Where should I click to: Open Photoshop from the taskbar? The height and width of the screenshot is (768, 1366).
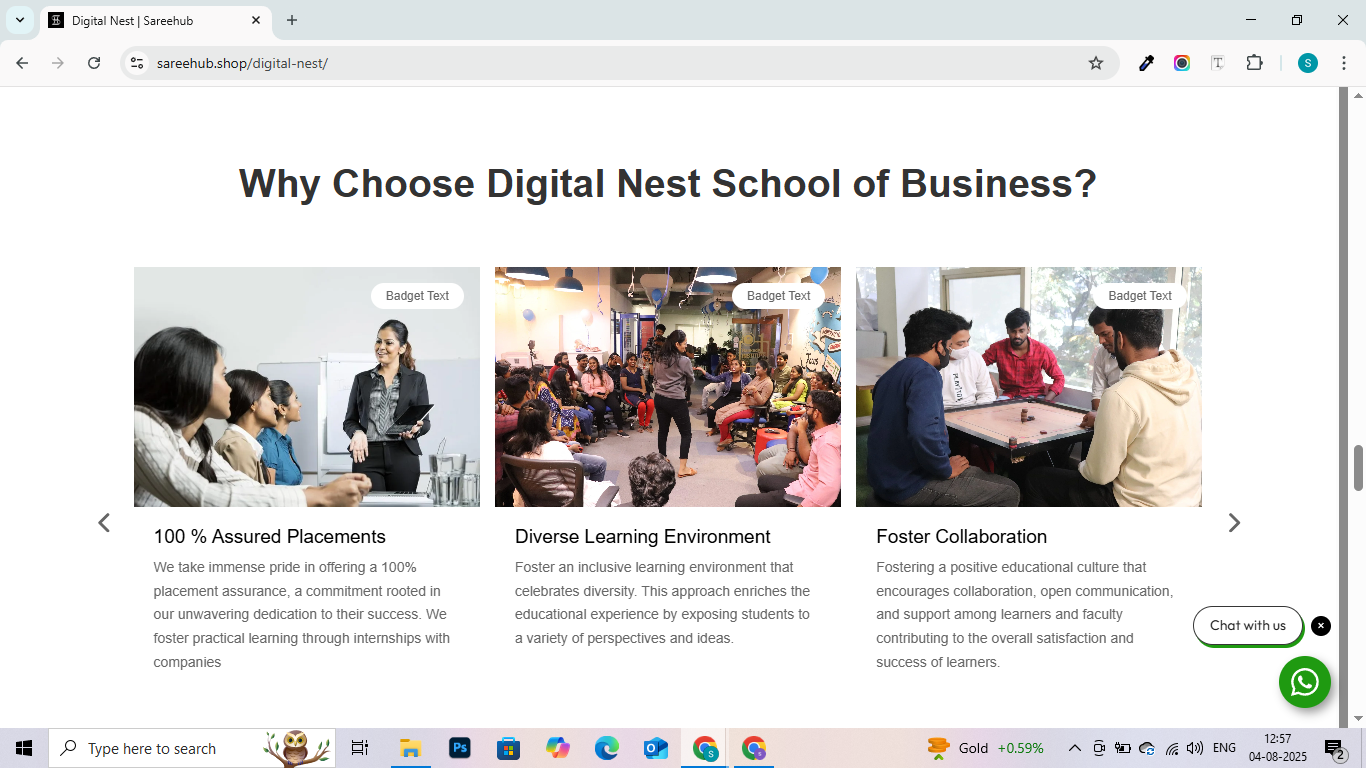coord(460,748)
